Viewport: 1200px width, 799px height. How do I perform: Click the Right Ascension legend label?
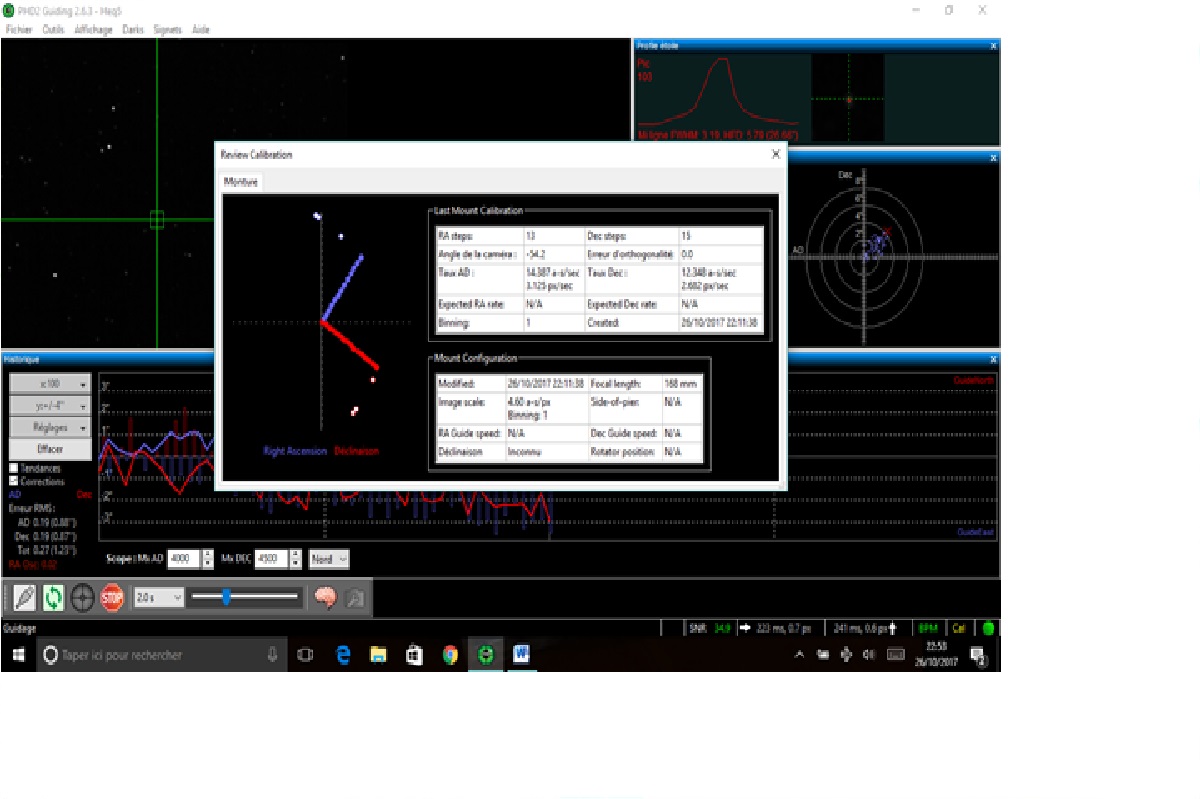pyautogui.click(x=295, y=452)
